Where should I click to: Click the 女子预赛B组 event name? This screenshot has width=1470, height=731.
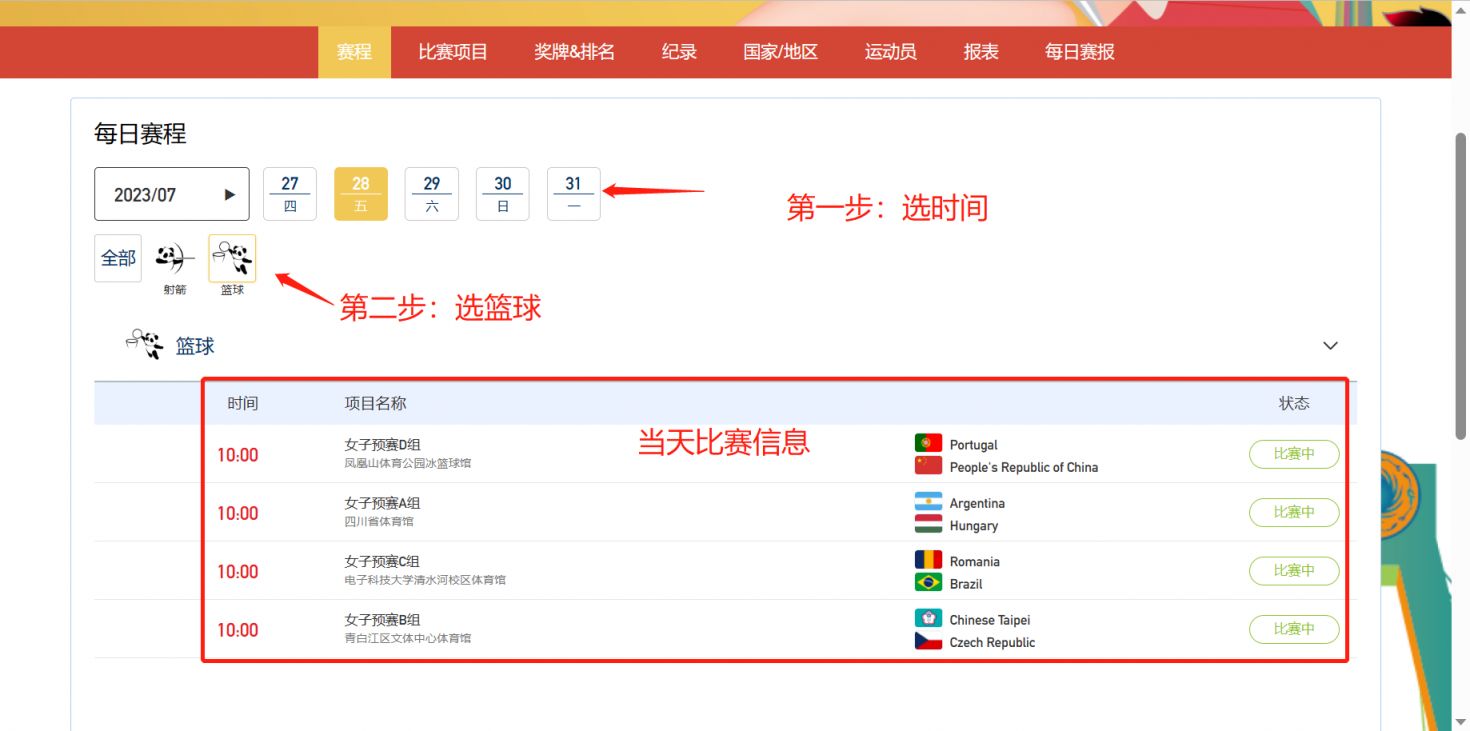pos(383,619)
